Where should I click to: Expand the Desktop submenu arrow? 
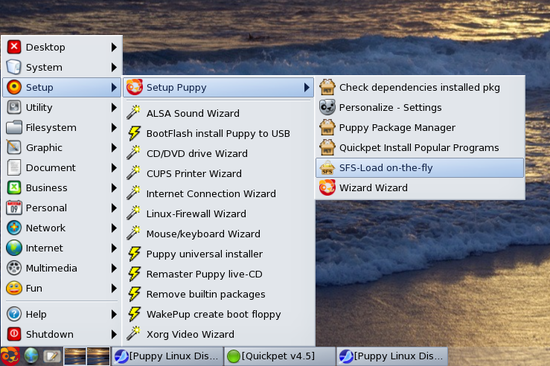click(114, 47)
